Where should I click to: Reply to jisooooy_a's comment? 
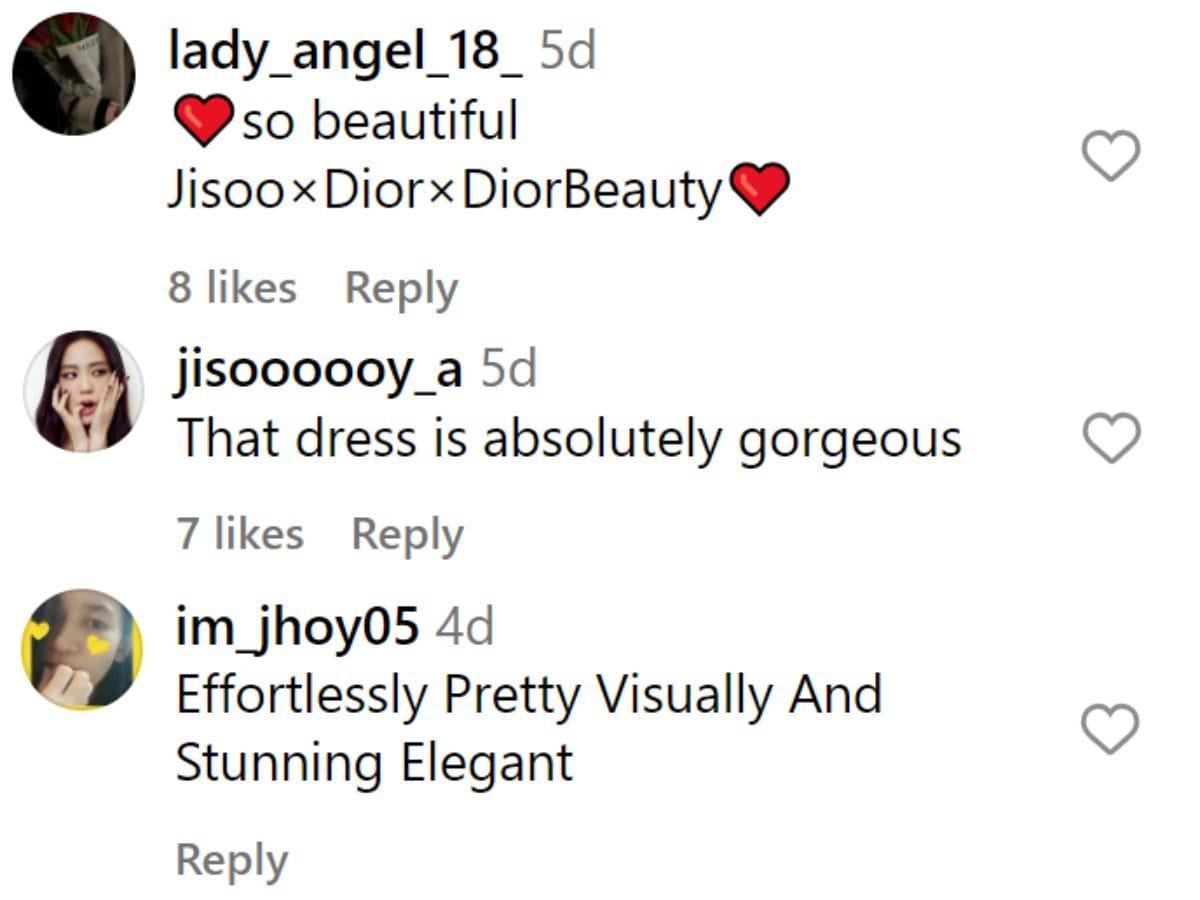pos(408,535)
